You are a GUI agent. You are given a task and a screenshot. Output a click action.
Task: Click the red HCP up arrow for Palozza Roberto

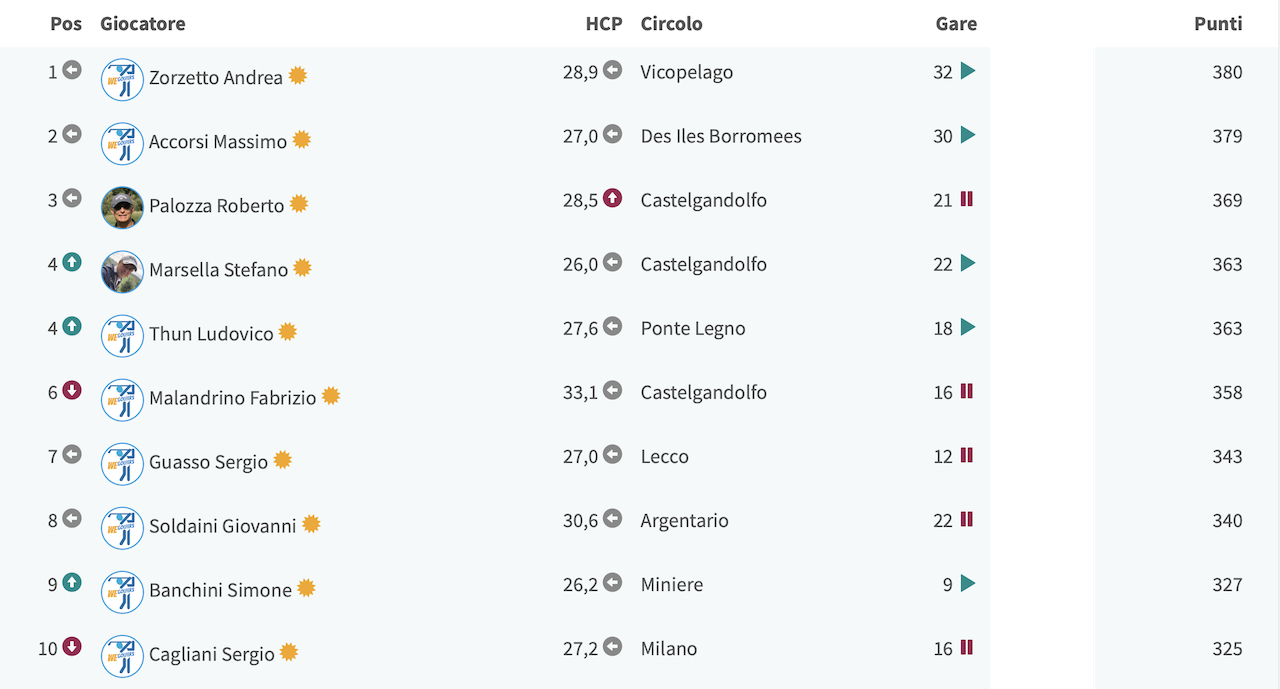(x=613, y=199)
